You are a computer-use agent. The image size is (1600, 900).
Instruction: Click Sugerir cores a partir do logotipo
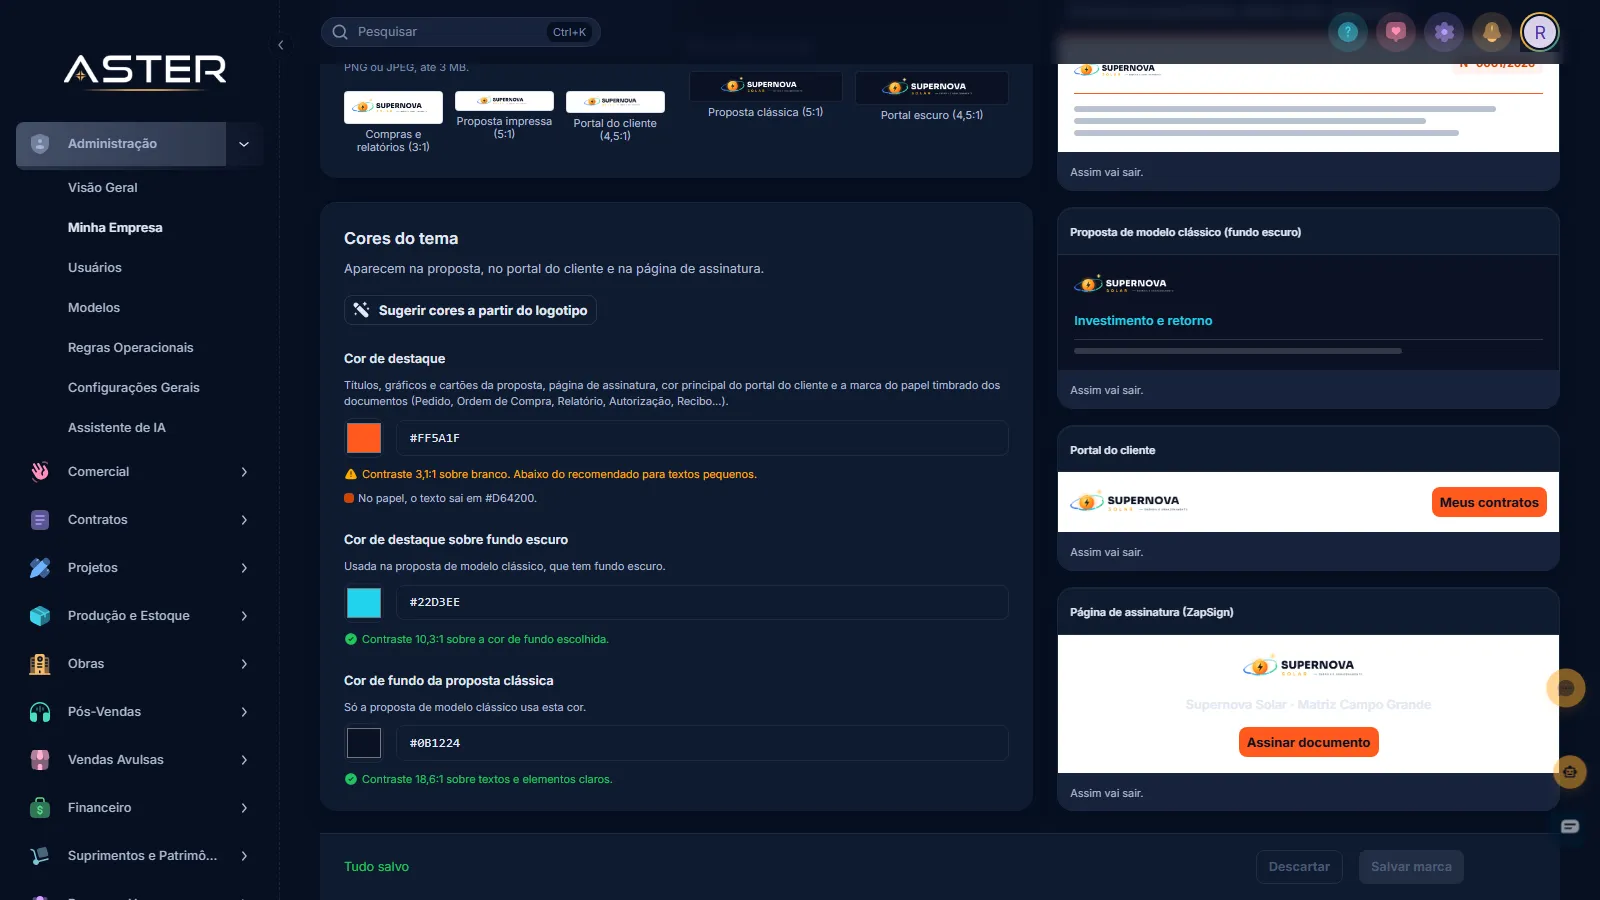(470, 310)
